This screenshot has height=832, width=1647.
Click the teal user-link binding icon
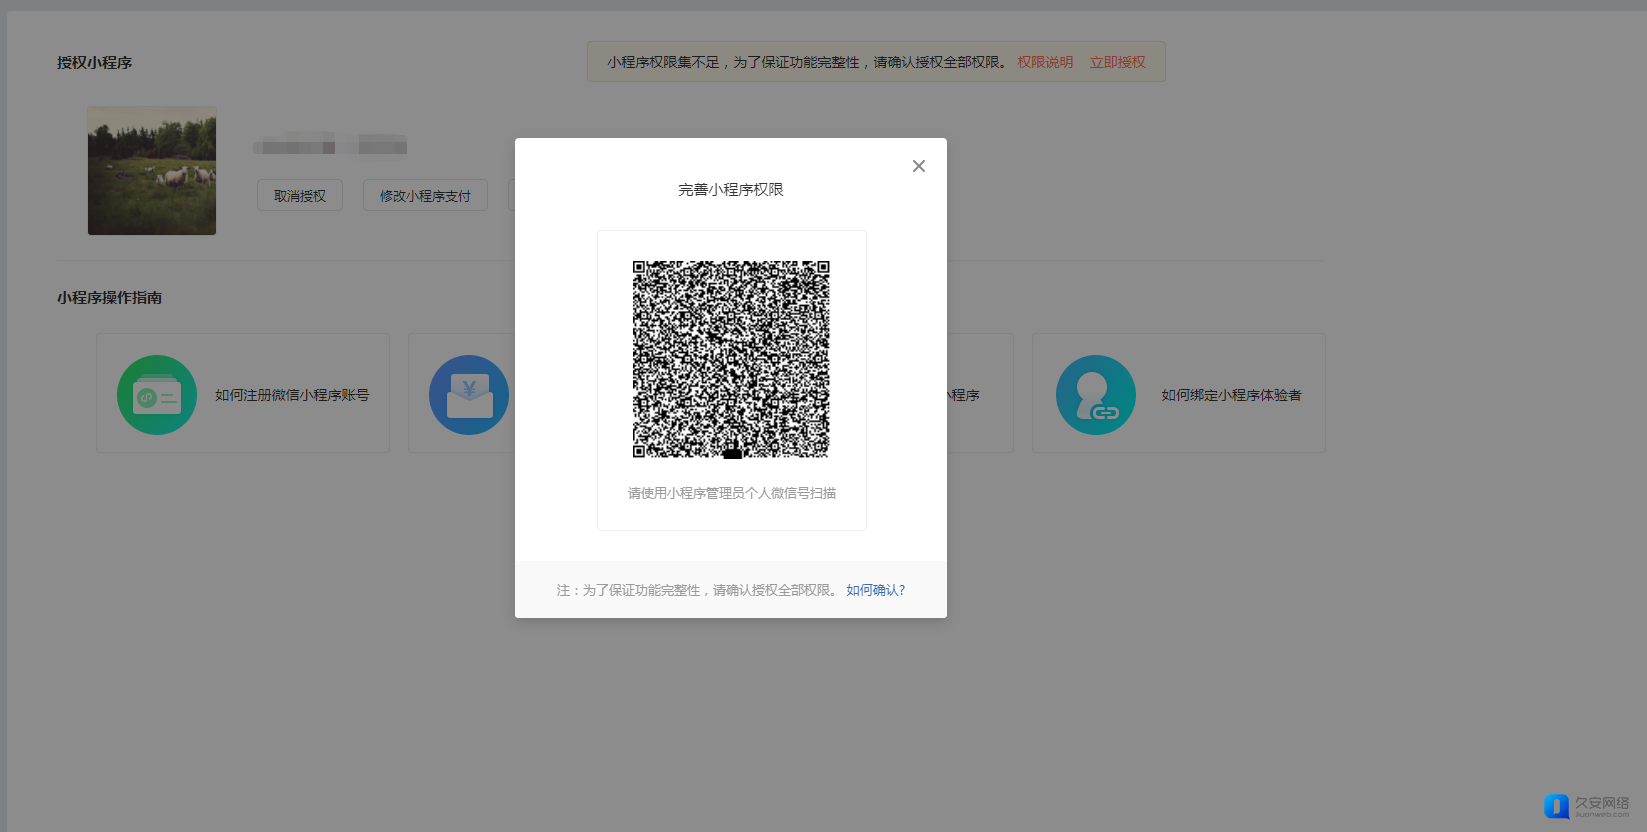[x=1096, y=395]
